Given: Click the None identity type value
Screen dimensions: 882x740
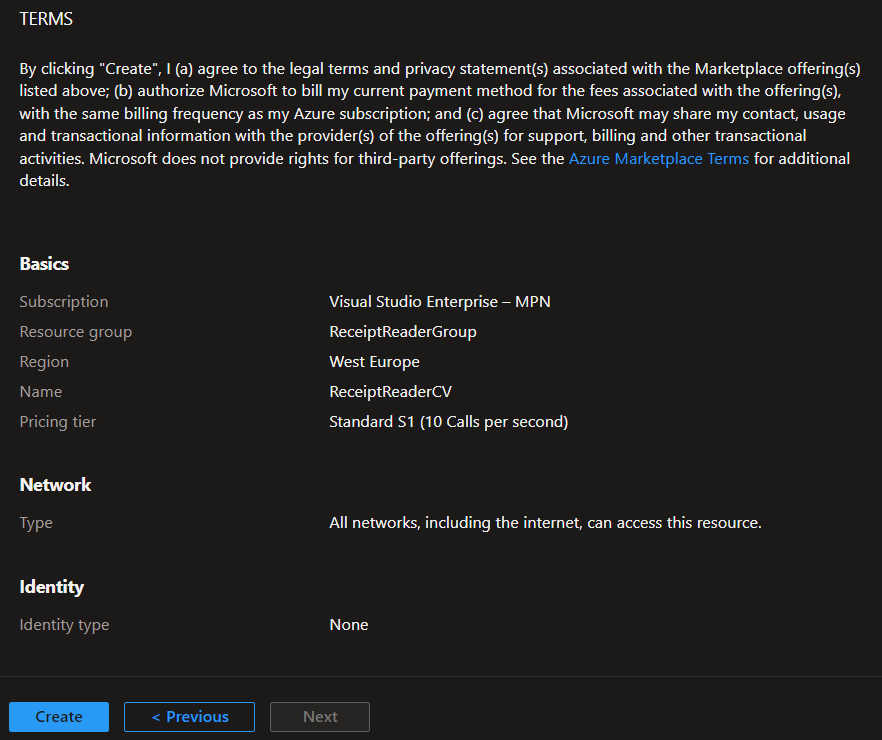Looking at the screenshot, I should pyautogui.click(x=348, y=624).
